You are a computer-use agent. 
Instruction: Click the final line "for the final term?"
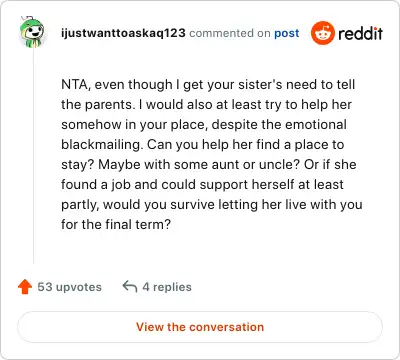click(x=116, y=224)
